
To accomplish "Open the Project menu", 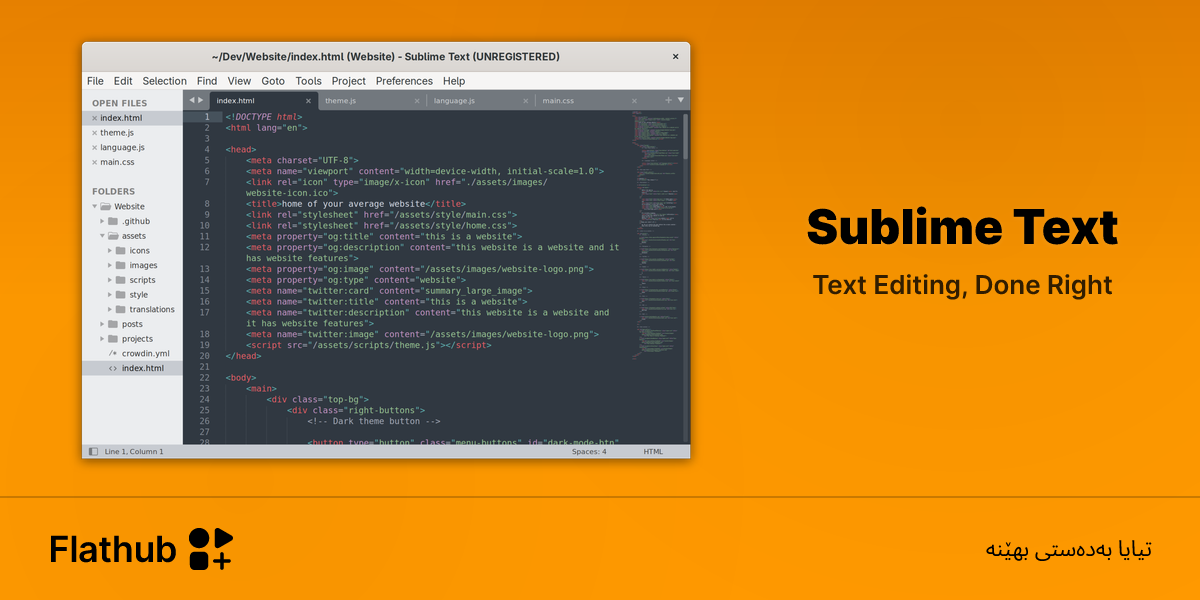I will 349,81.
